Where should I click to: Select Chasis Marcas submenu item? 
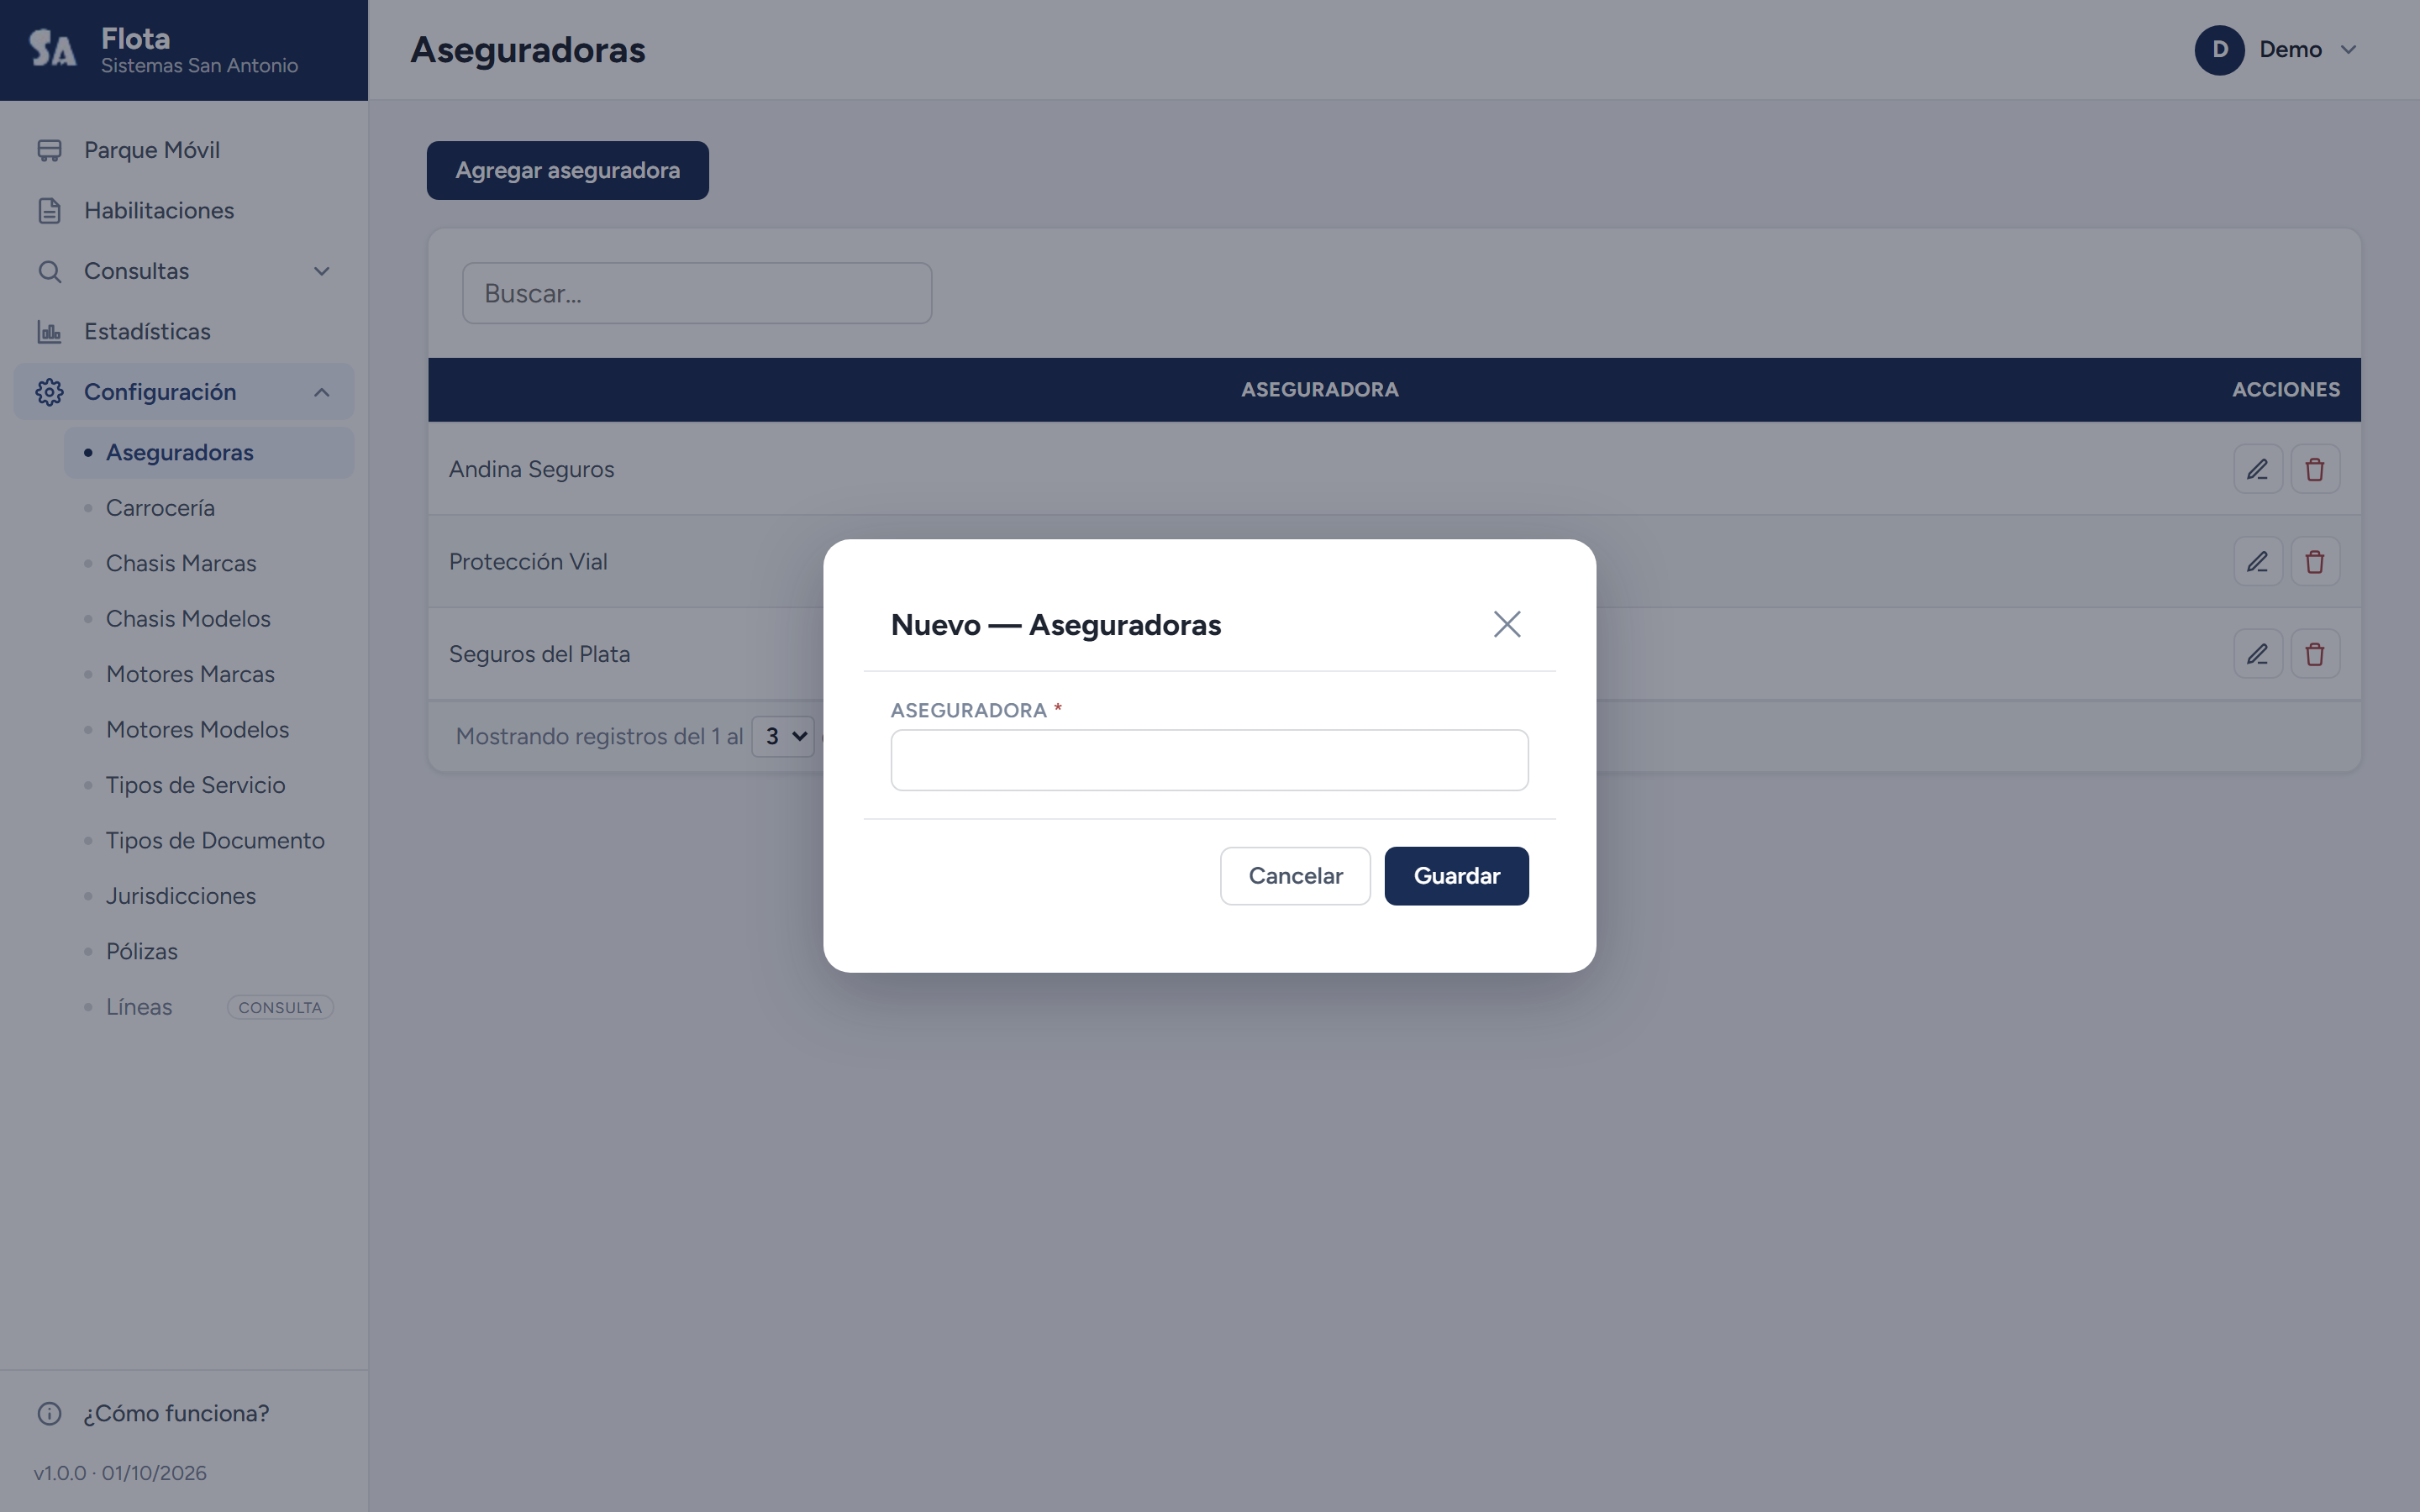point(209,564)
